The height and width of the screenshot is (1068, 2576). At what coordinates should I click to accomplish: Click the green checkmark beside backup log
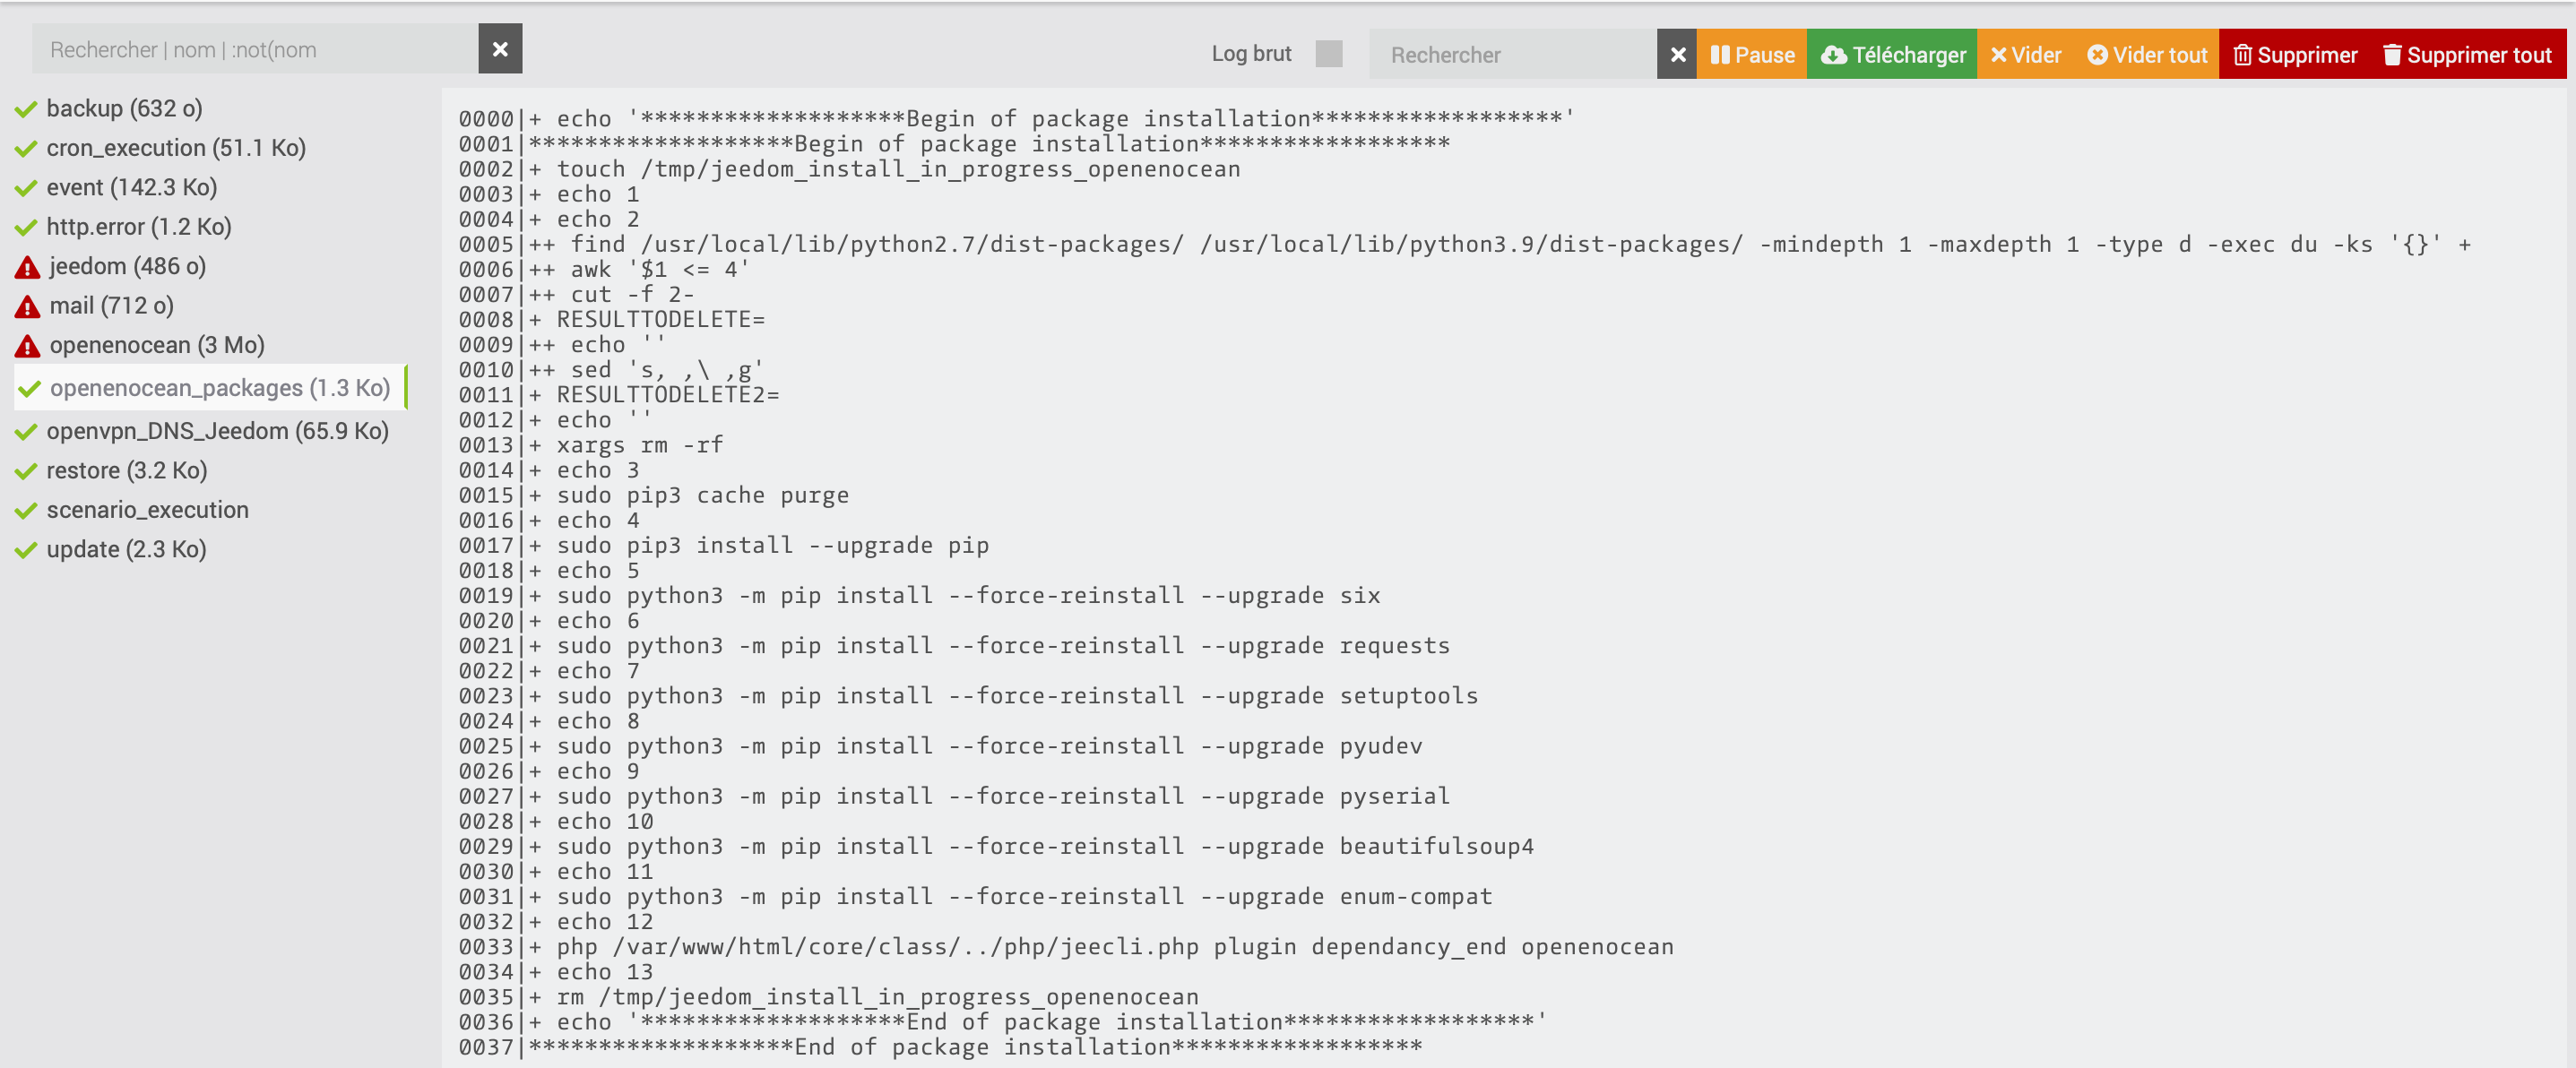26,109
